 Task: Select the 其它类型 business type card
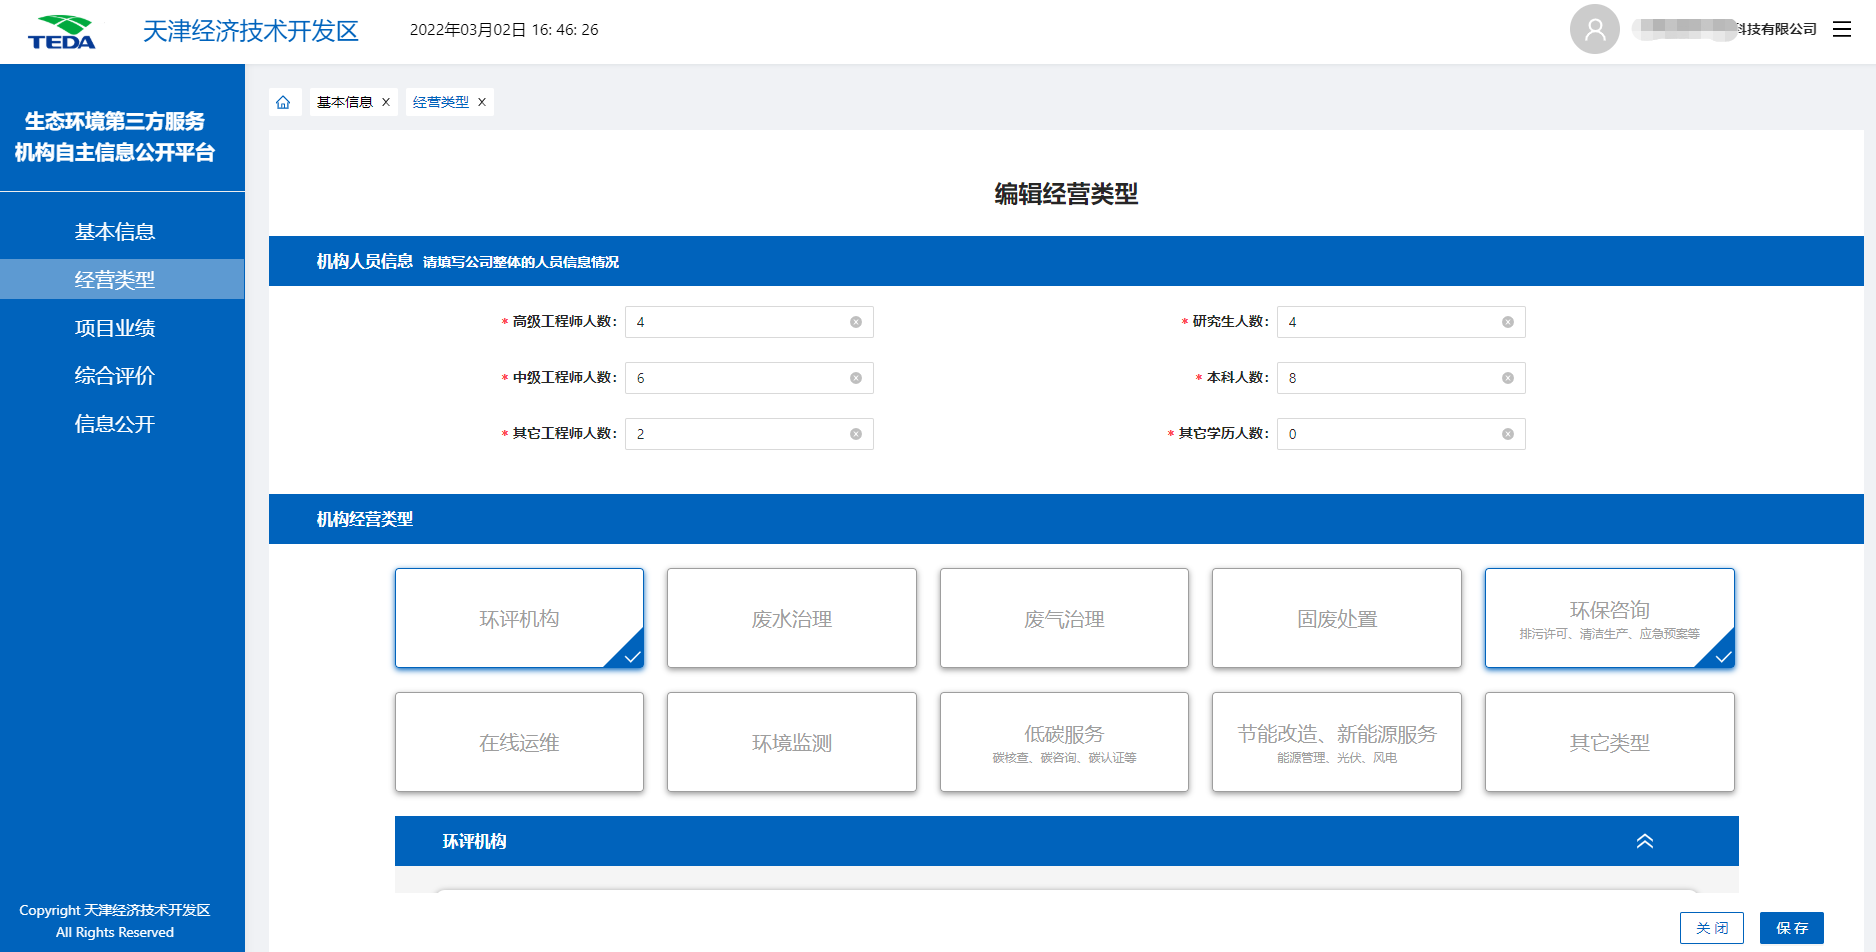(x=1610, y=742)
